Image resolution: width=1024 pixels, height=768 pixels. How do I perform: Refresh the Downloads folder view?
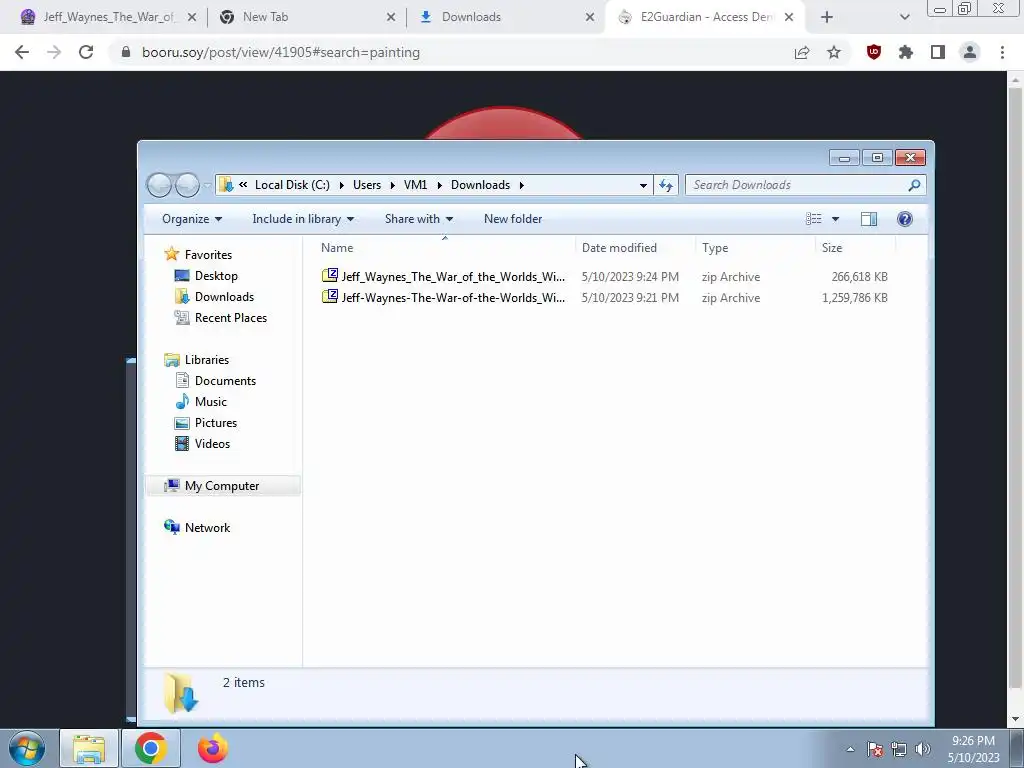(665, 185)
